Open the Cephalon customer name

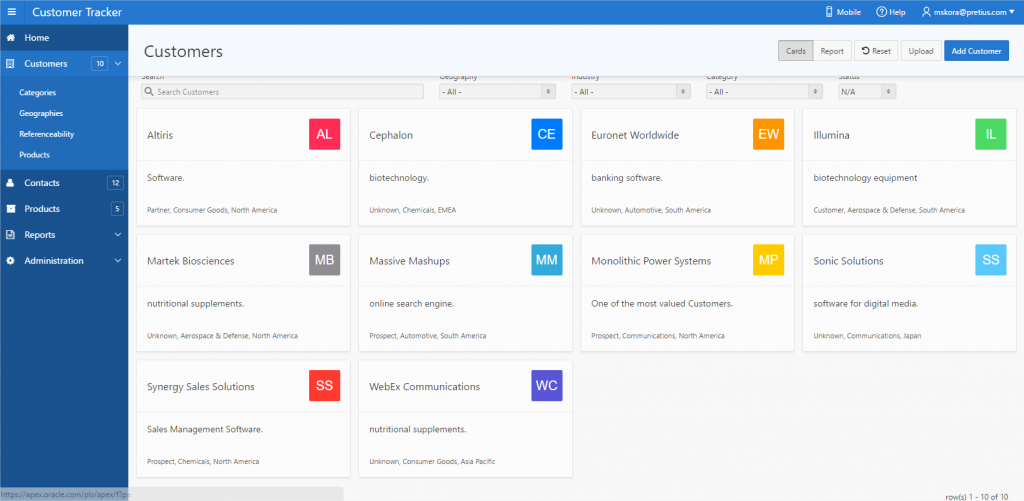tap(391, 135)
